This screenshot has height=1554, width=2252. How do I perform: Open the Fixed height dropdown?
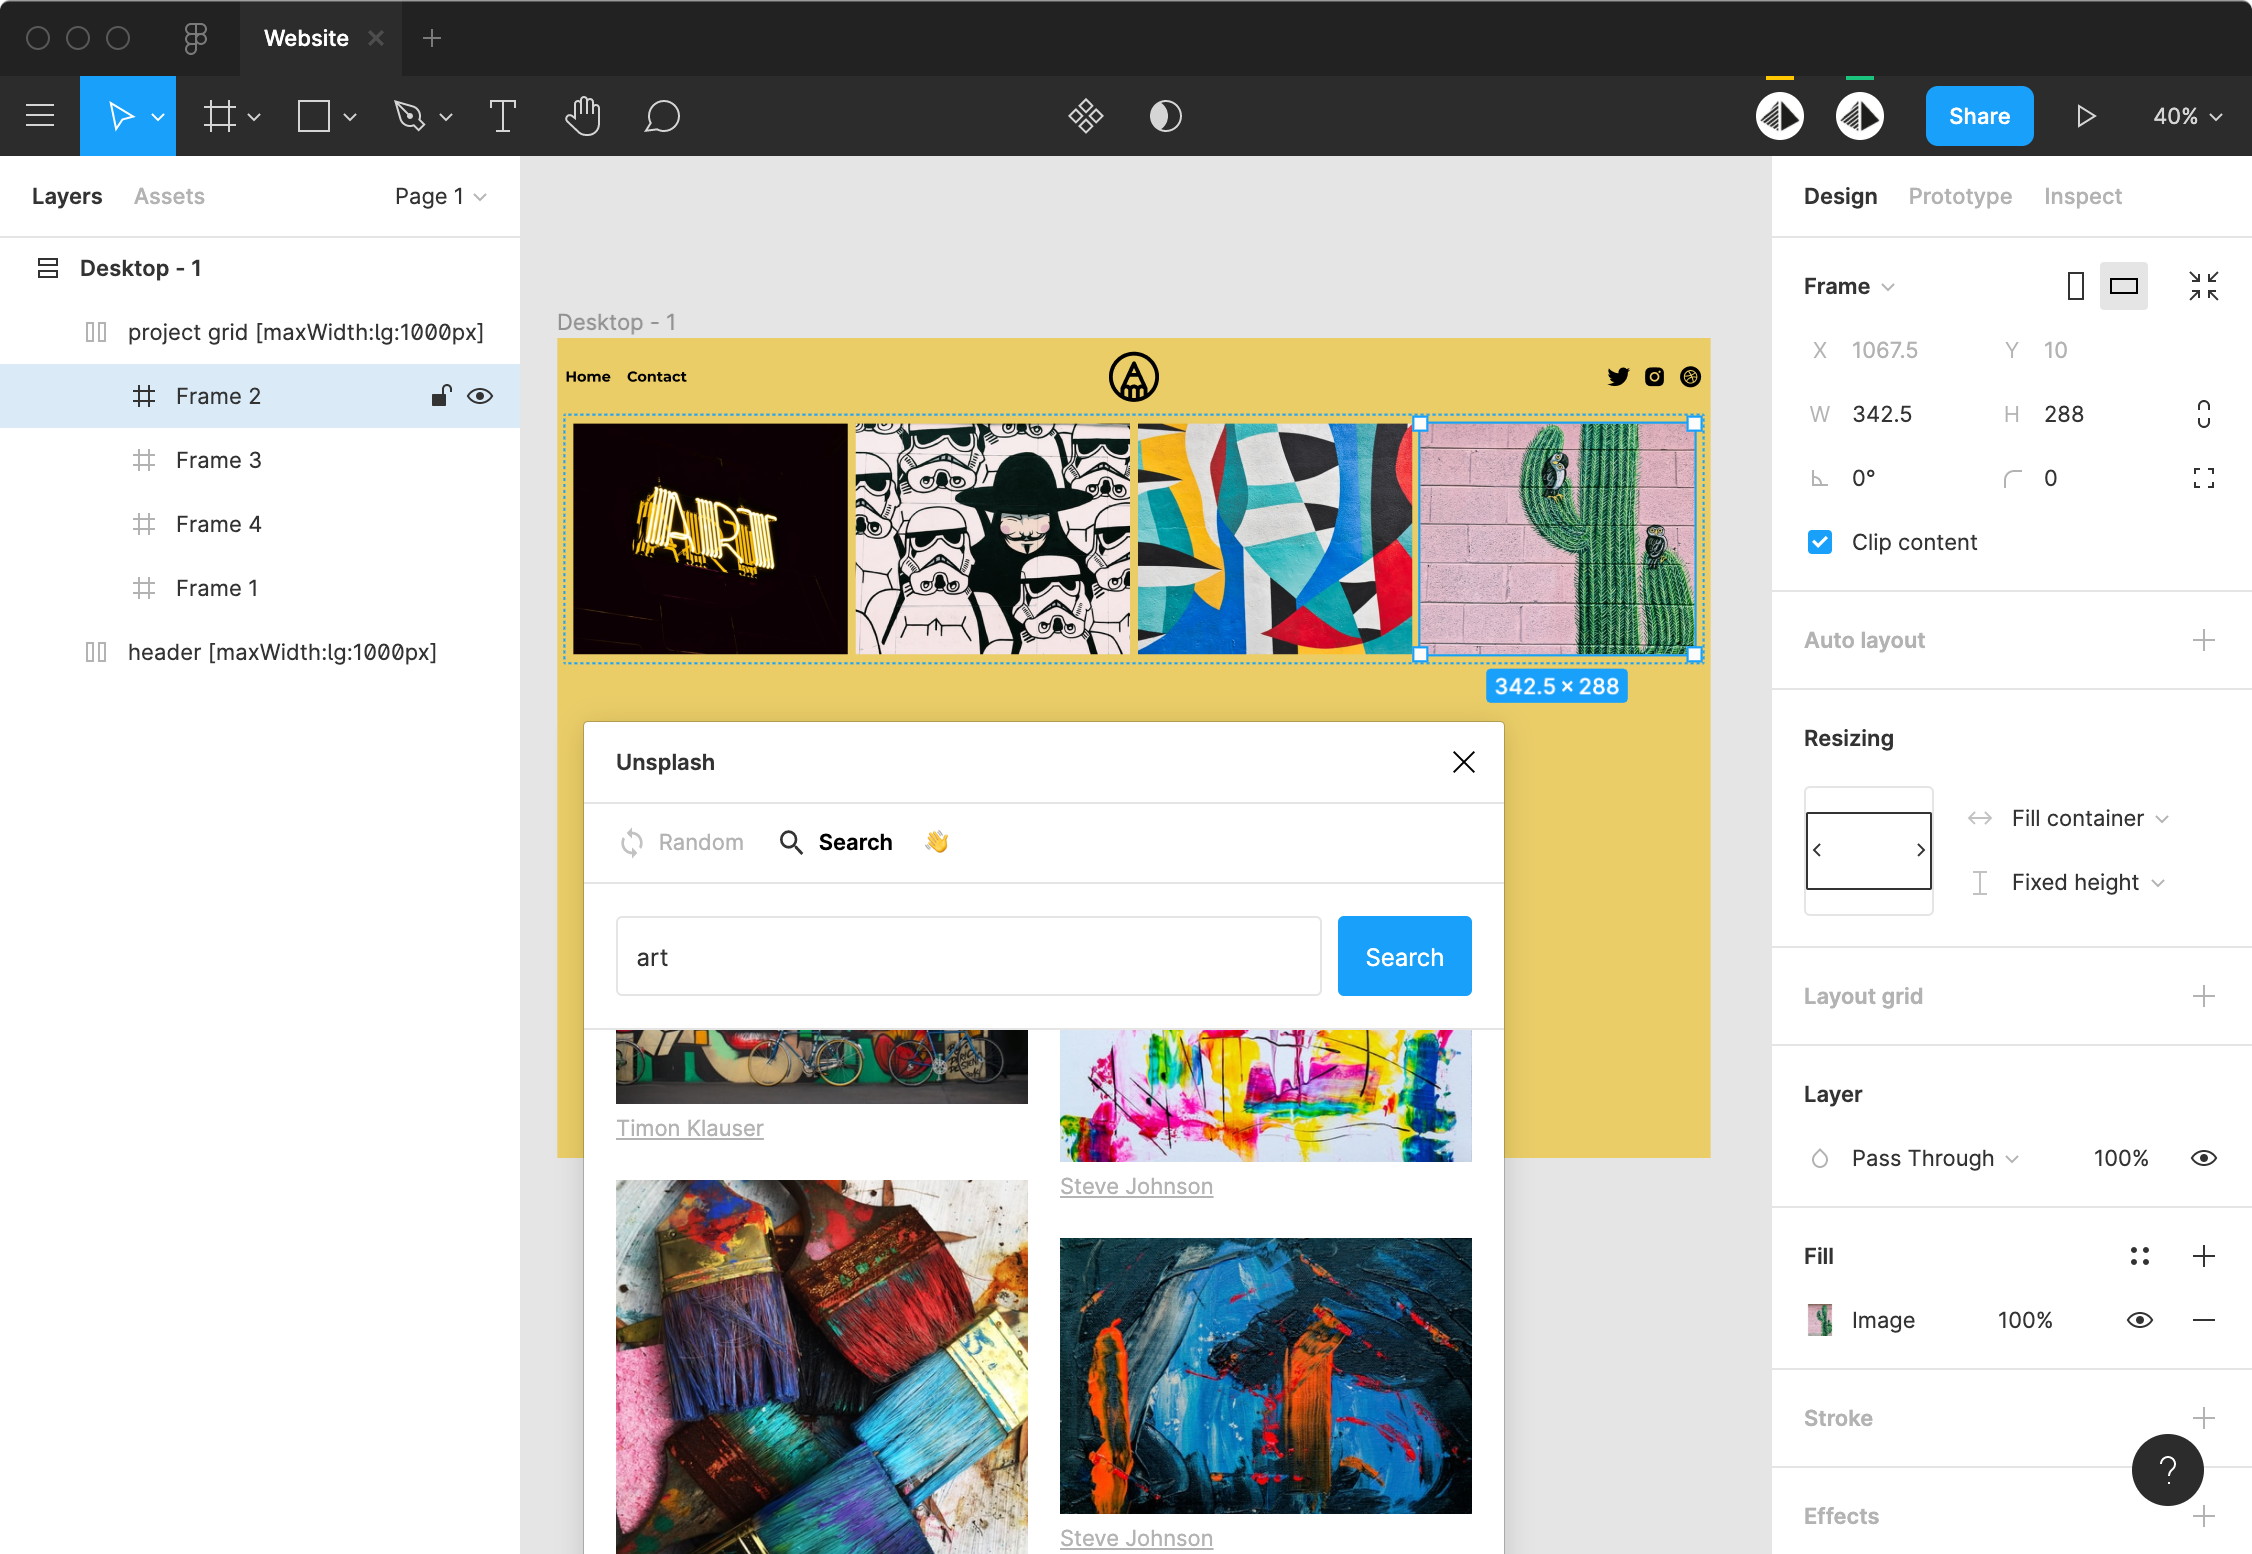pos(2088,882)
